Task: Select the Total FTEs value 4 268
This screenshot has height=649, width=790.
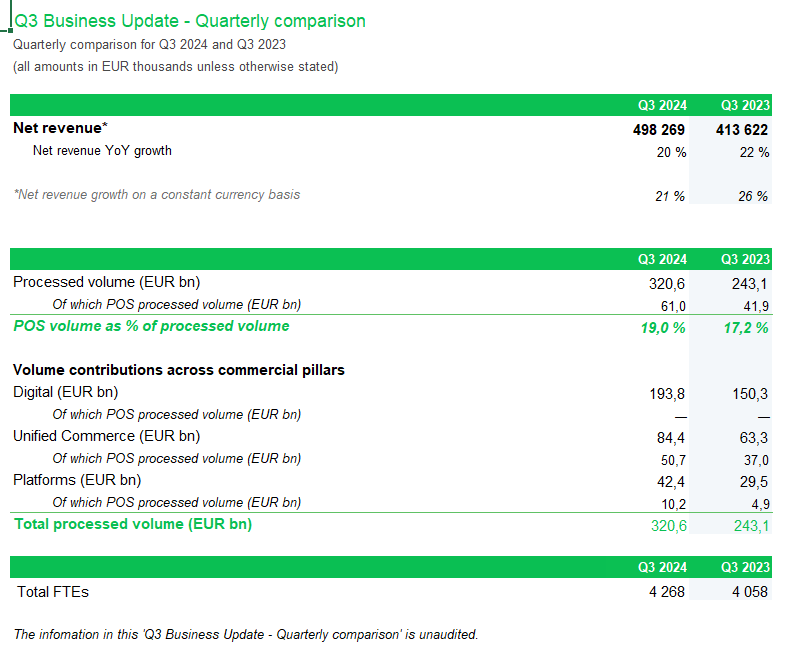Action: click(666, 592)
